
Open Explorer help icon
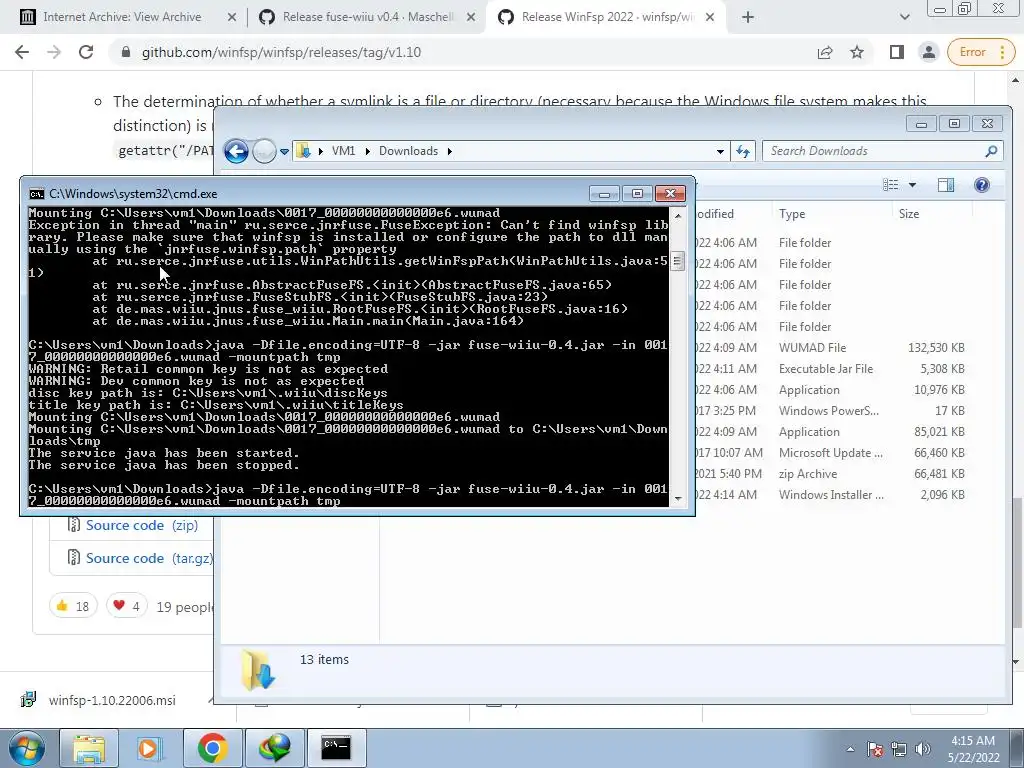(982, 185)
